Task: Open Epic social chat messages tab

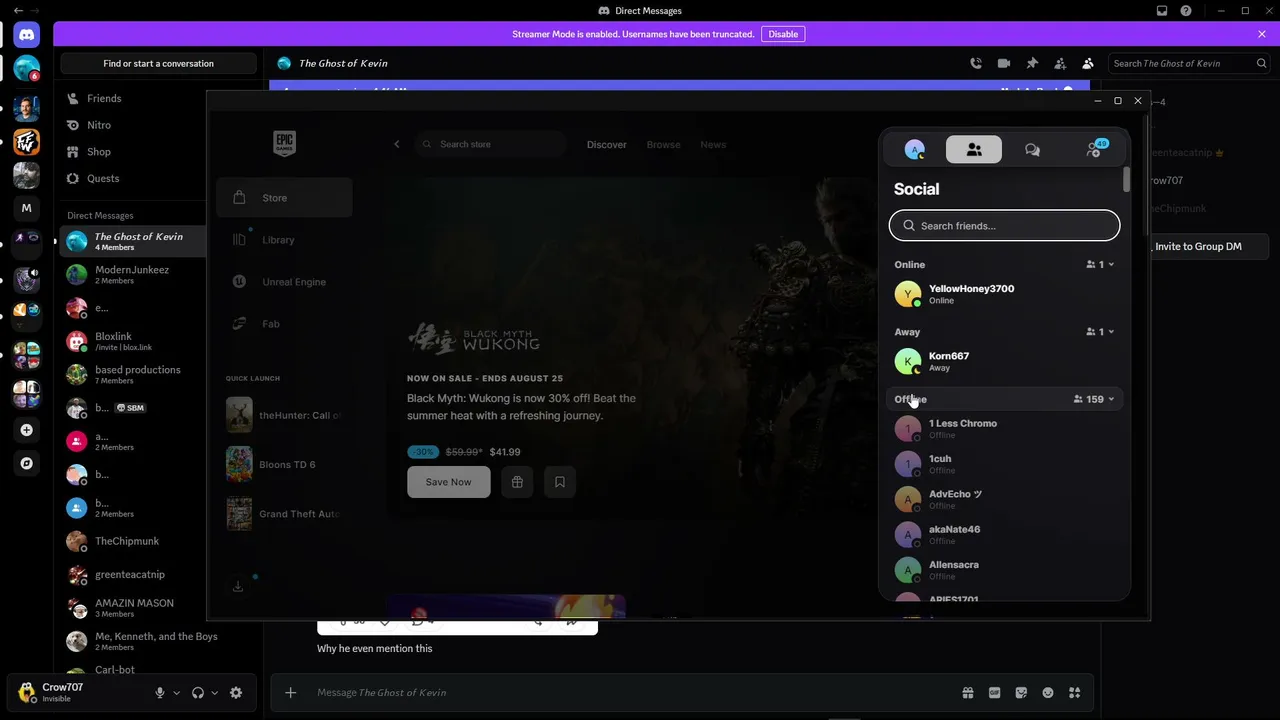Action: (x=1032, y=150)
